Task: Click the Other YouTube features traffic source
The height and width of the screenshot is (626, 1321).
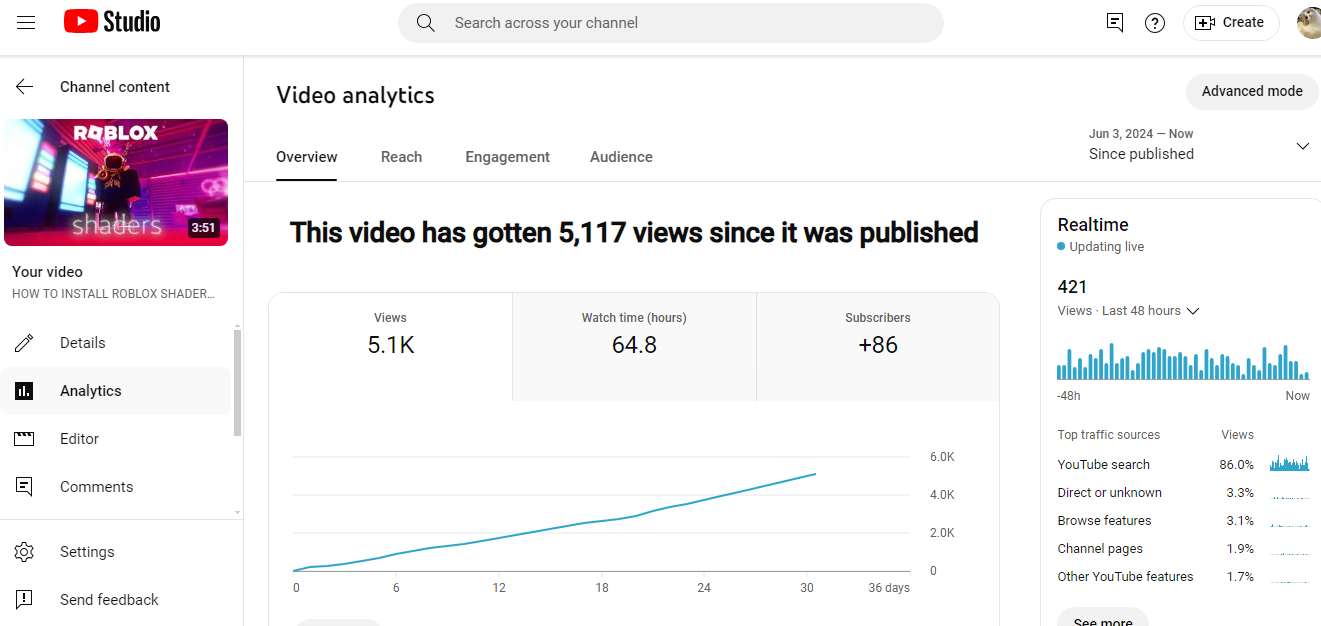Action: pos(1183,576)
